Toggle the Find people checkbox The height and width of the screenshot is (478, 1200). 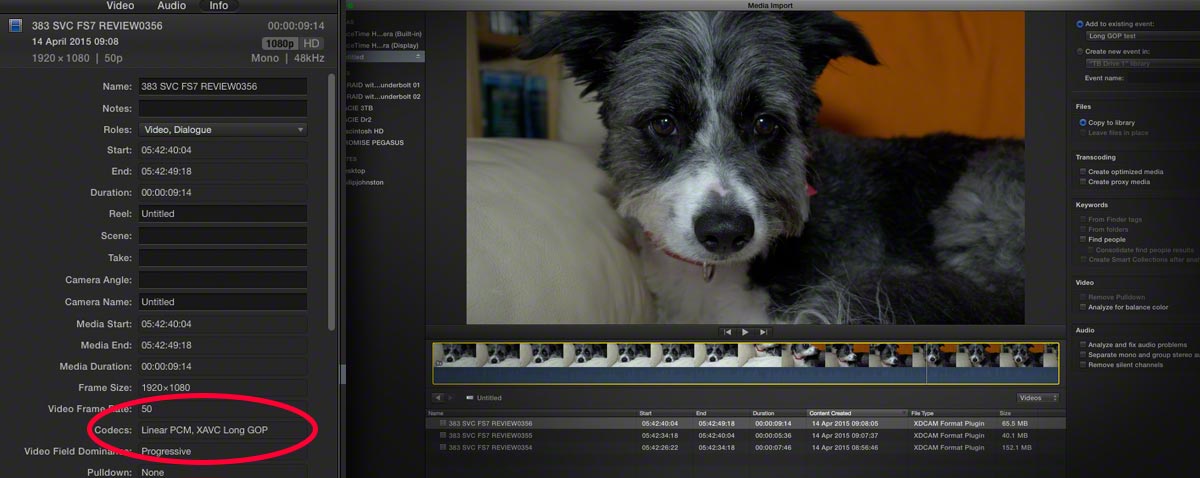(x=1082, y=240)
